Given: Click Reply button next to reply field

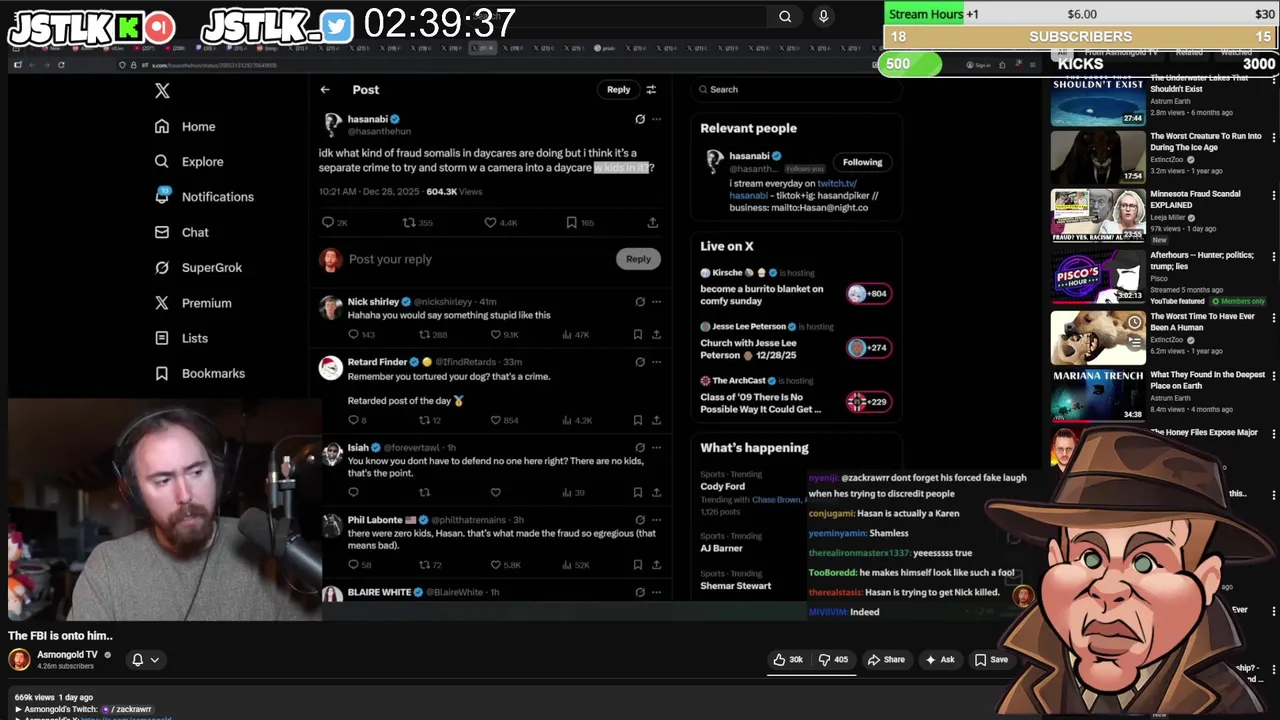Looking at the screenshot, I should tap(638, 259).
